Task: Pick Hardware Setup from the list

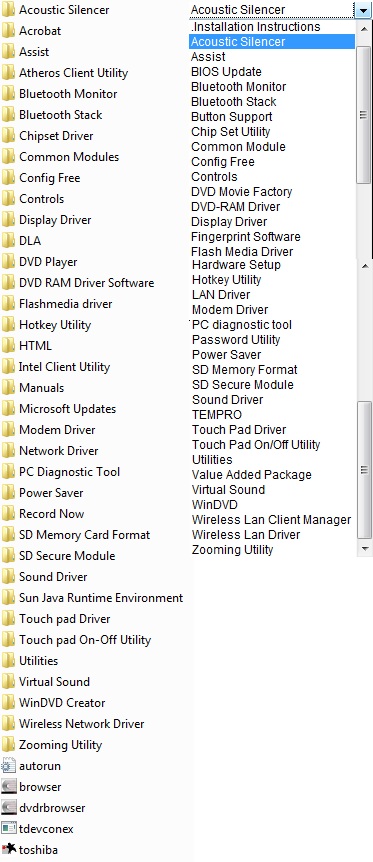Action: (x=236, y=264)
